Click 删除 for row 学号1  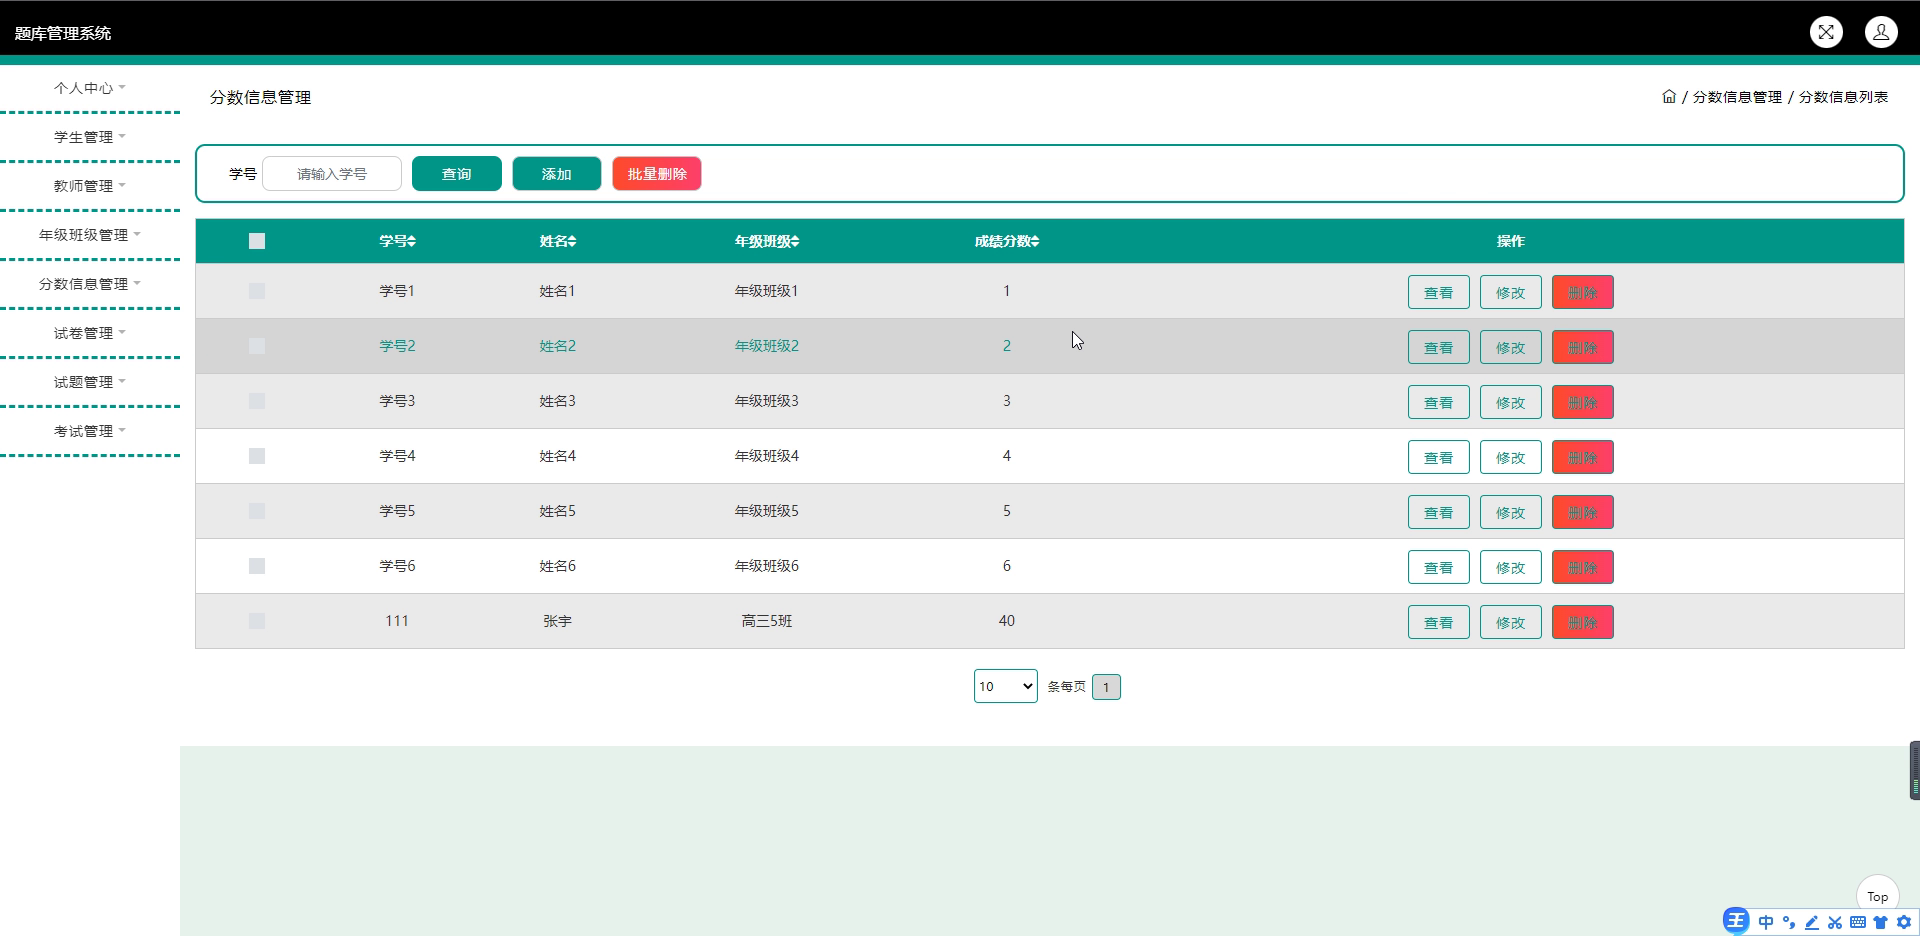pyautogui.click(x=1583, y=292)
